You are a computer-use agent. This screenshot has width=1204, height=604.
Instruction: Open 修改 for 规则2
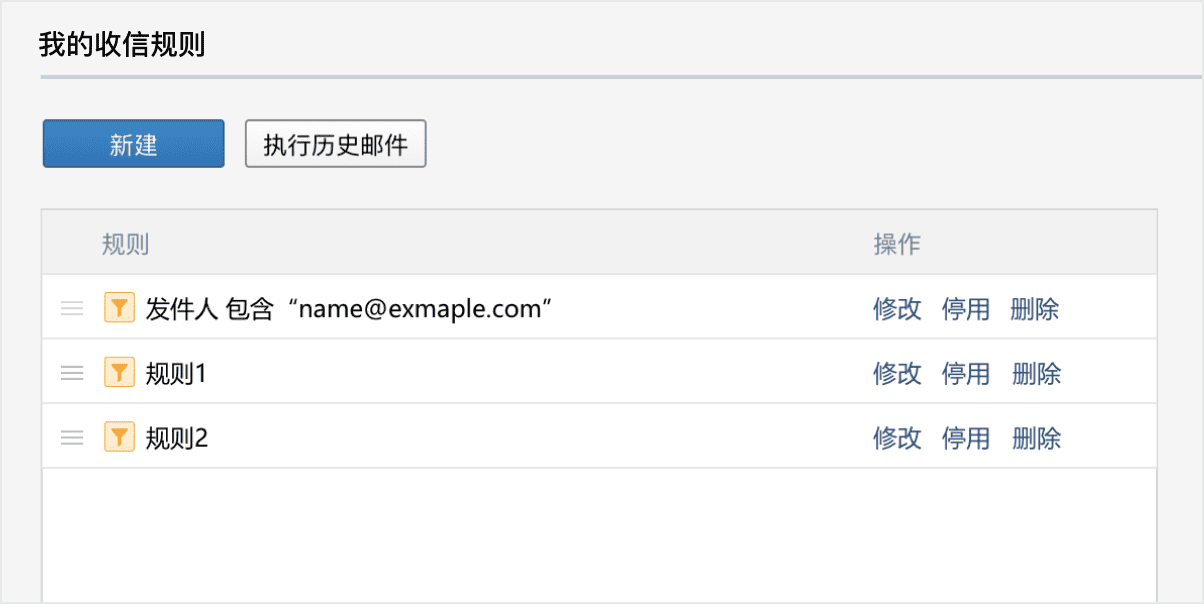897,437
